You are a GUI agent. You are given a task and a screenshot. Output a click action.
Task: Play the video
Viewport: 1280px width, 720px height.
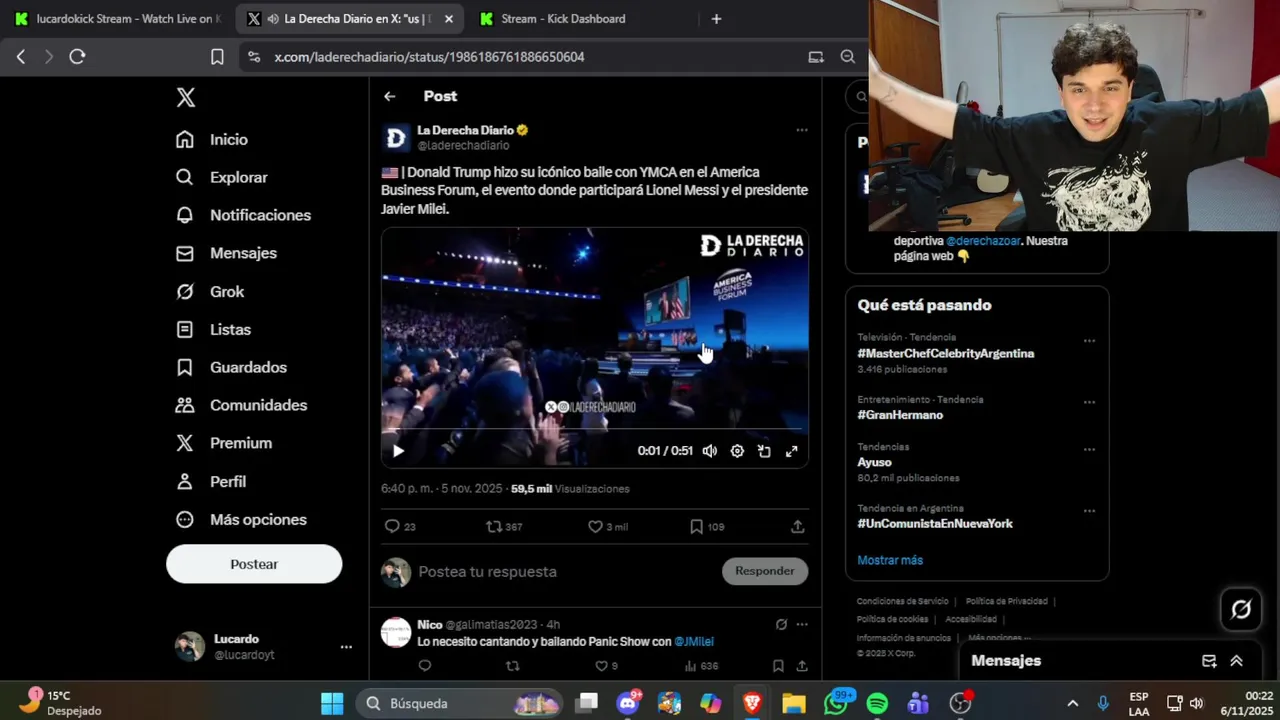pyautogui.click(x=398, y=451)
